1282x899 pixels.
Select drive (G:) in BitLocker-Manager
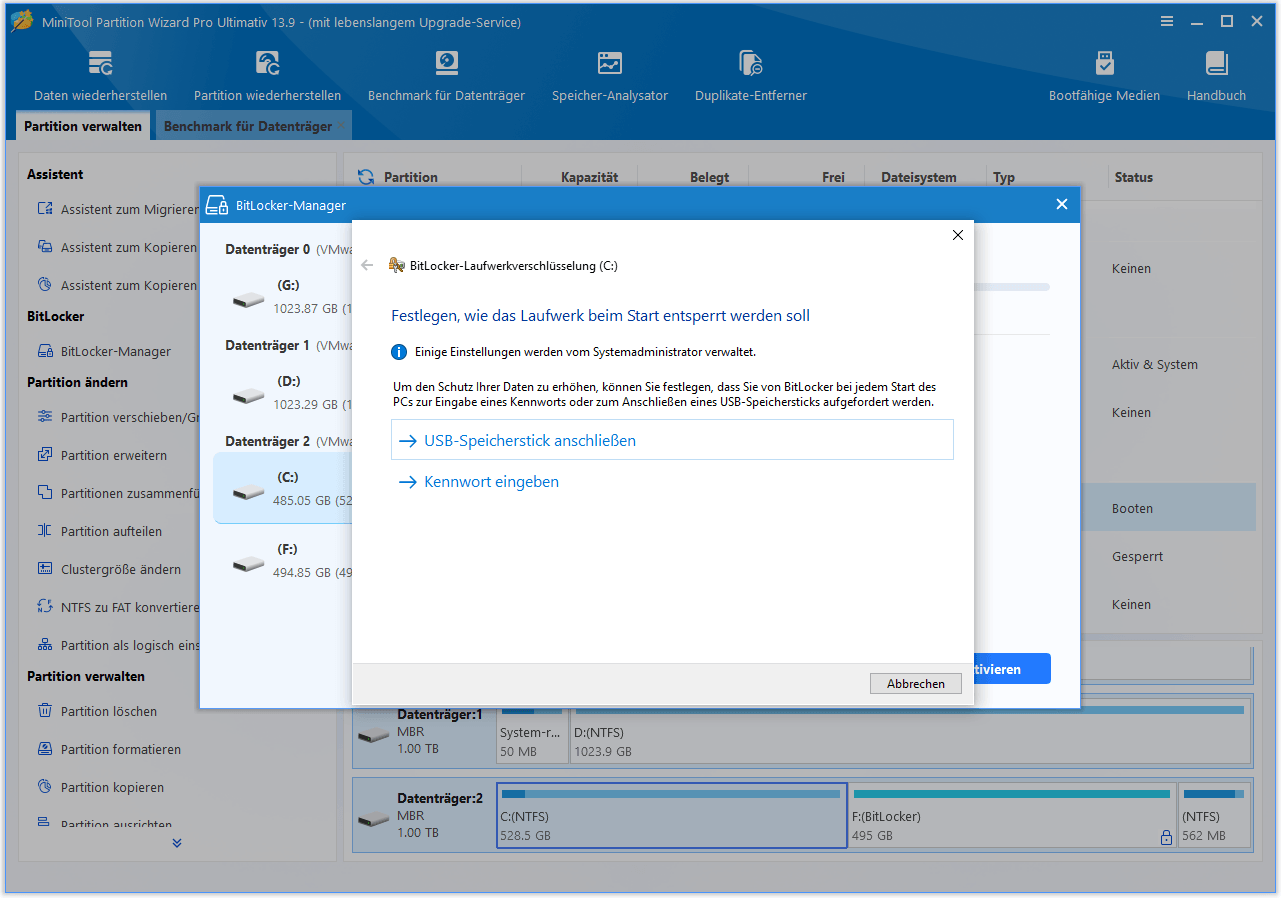pyautogui.click(x=284, y=297)
